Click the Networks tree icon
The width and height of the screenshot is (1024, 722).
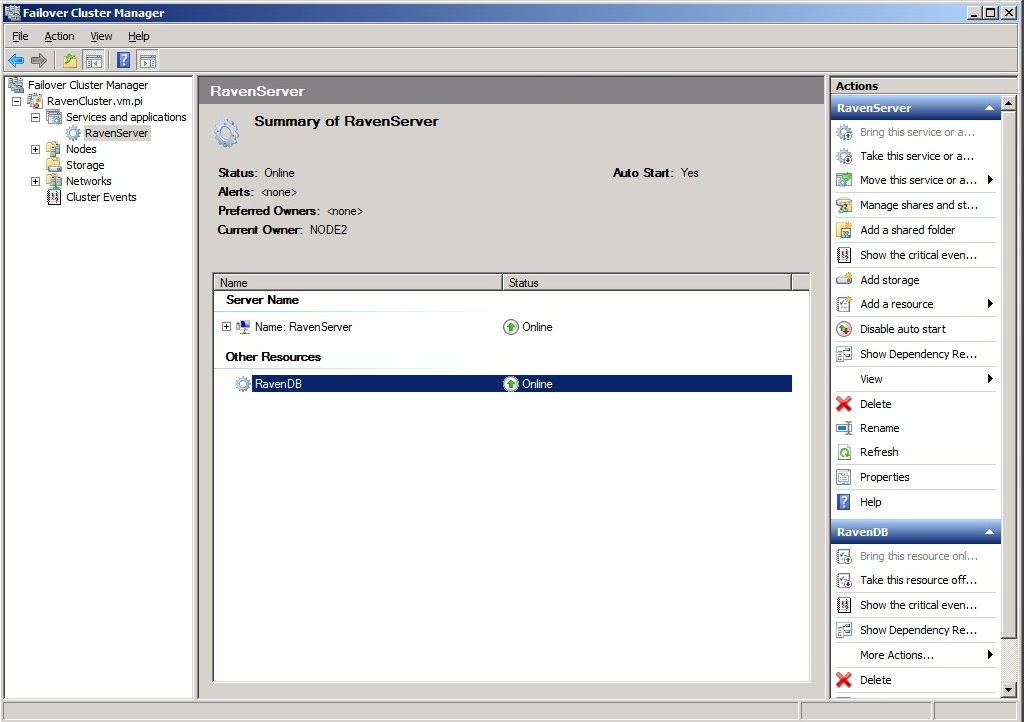54,181
